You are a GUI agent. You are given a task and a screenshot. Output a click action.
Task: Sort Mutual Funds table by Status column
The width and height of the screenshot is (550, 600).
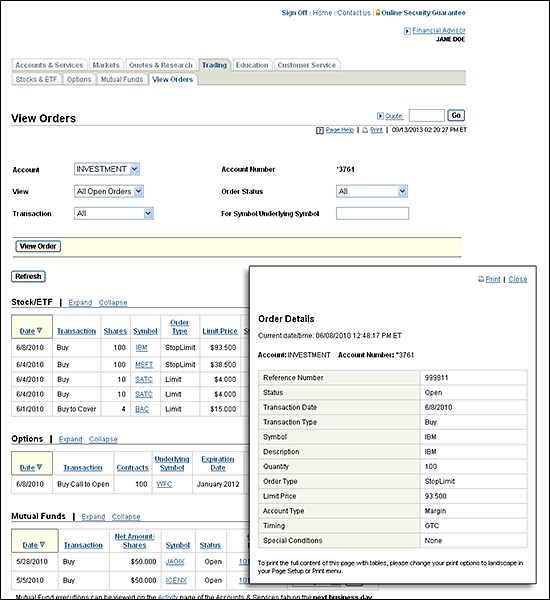coord(211,545)
